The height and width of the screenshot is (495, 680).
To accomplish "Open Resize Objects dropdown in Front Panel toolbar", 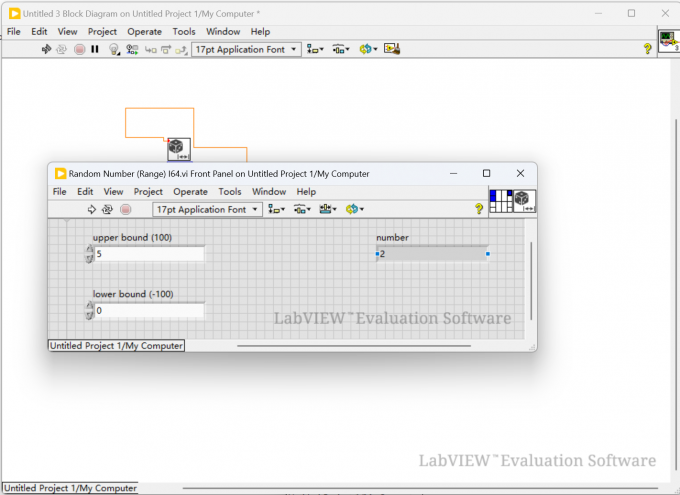I will pyautogui.click(x=328, y=209).
